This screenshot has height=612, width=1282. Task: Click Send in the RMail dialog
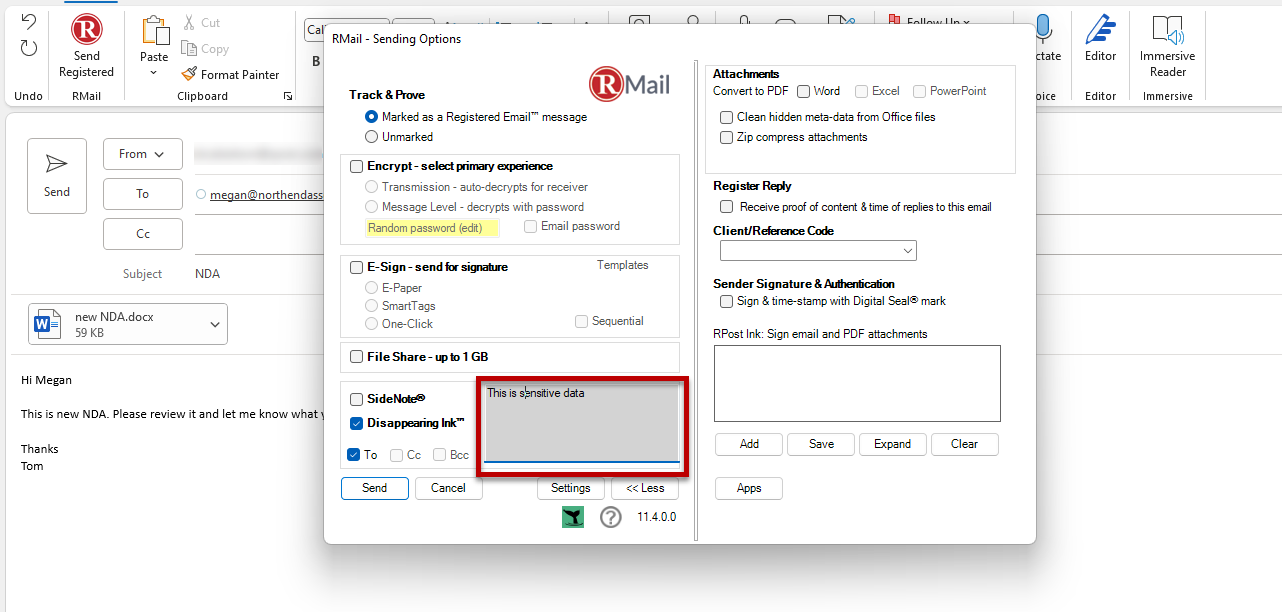(375, 488)
